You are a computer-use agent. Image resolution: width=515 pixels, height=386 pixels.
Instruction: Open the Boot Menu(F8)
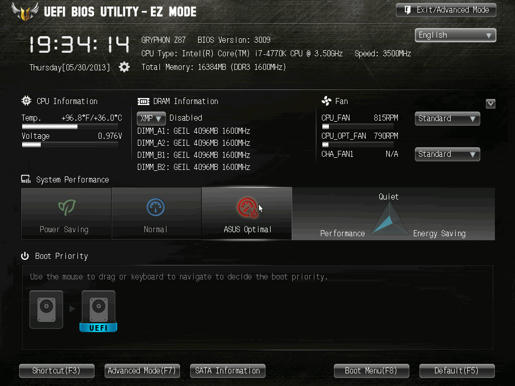pos(371,371)
